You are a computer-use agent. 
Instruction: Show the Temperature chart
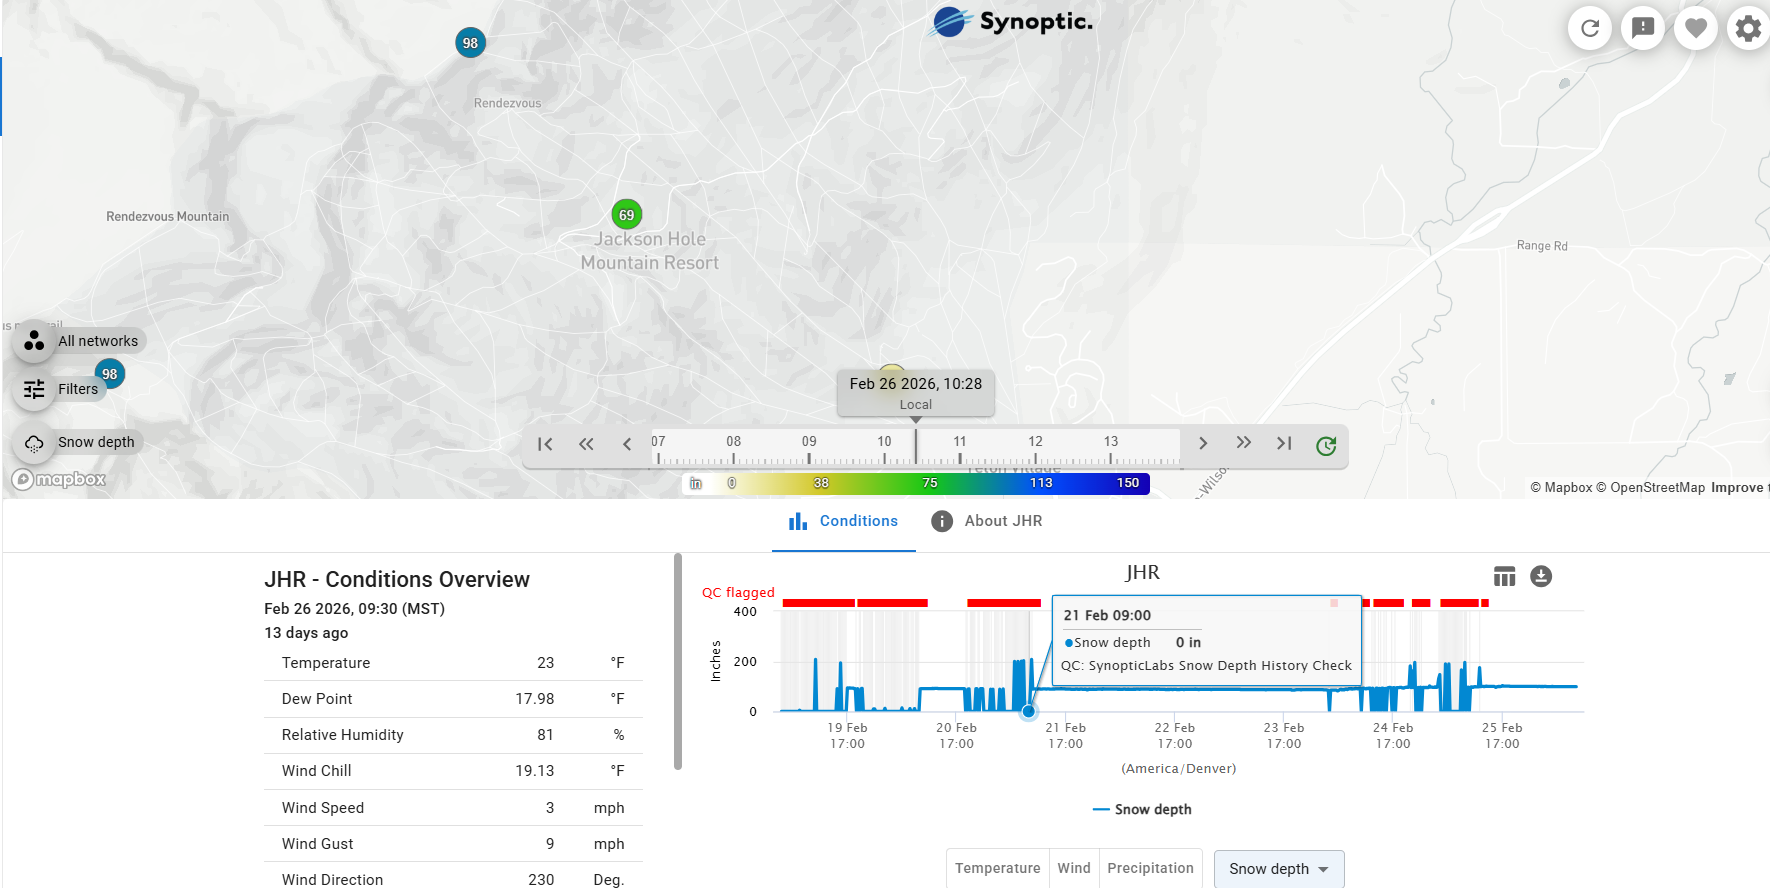pos(997,868)
